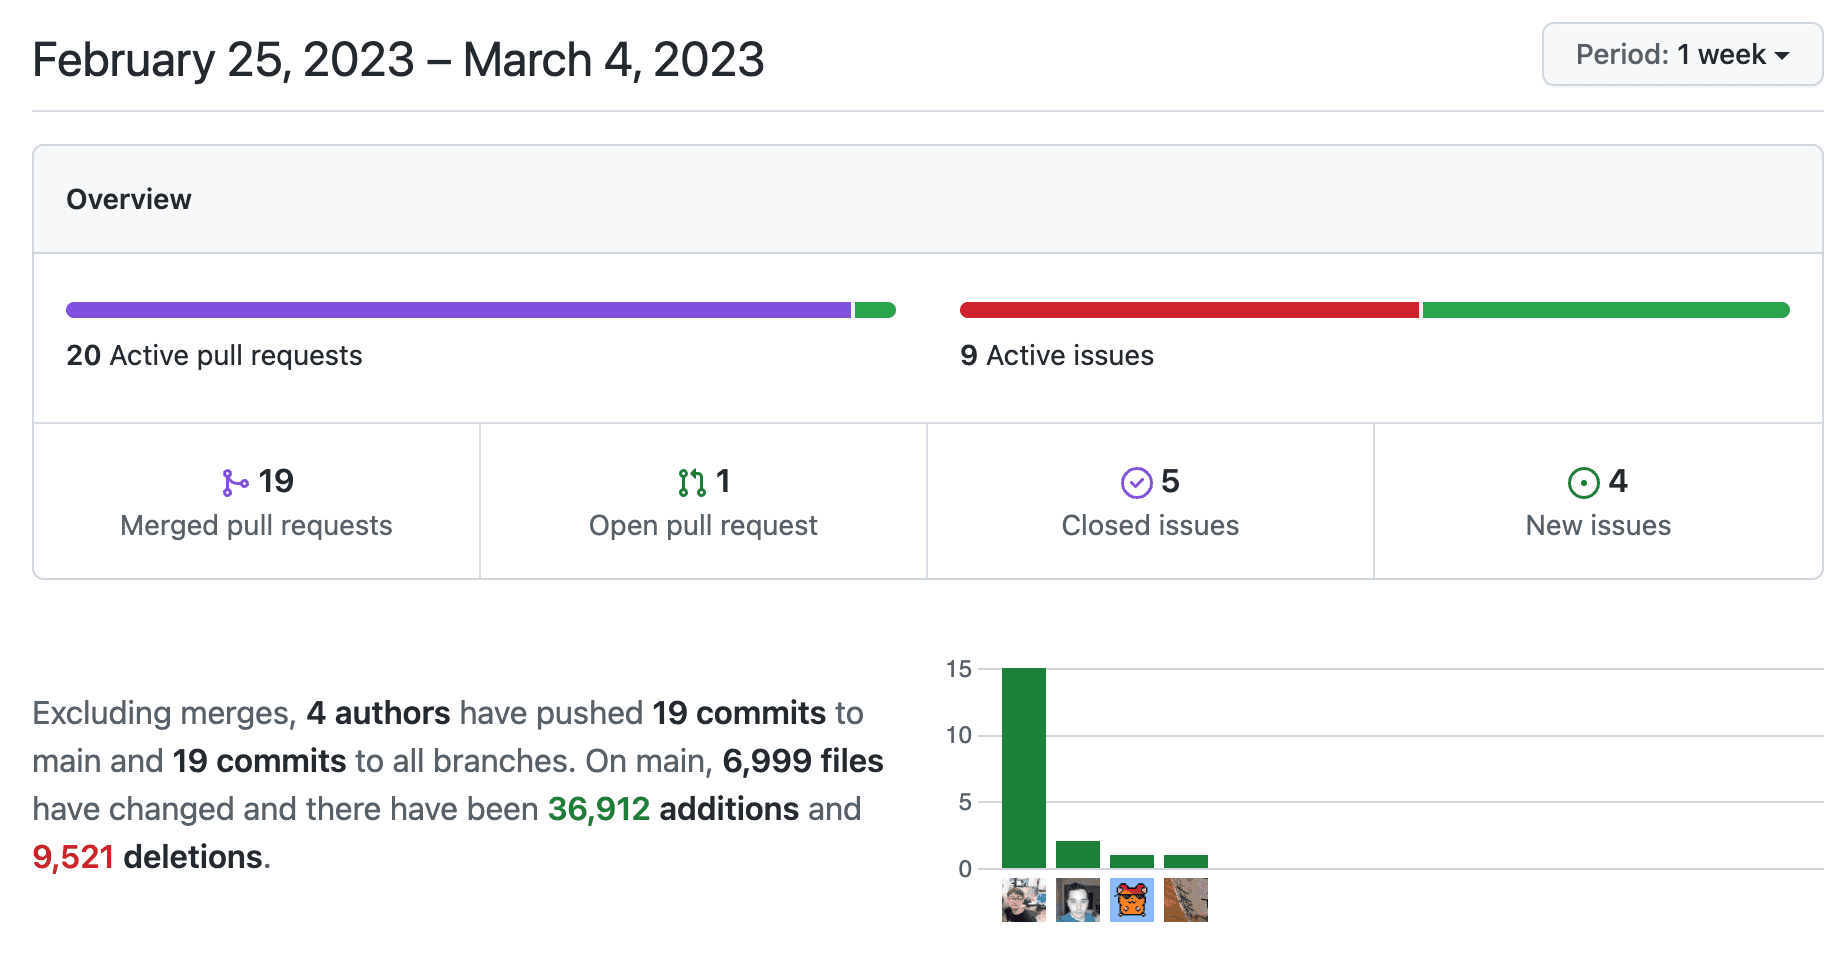Select the first contributor avatar below the chart
The image size is (1844, 960).
1023,899
